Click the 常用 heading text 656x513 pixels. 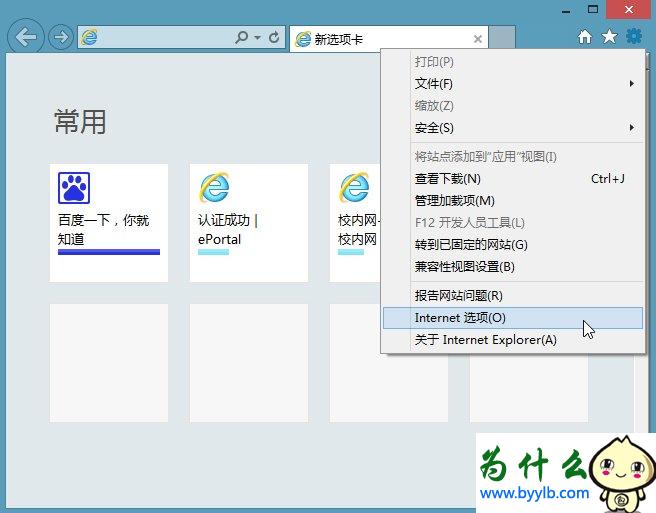coord(80,122)
